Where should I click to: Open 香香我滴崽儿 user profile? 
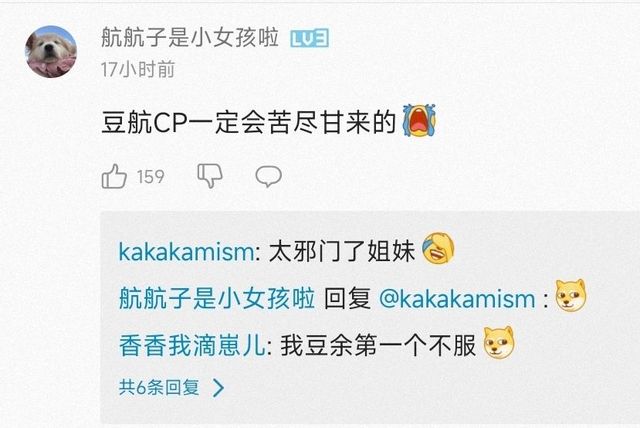pos(192,346)
